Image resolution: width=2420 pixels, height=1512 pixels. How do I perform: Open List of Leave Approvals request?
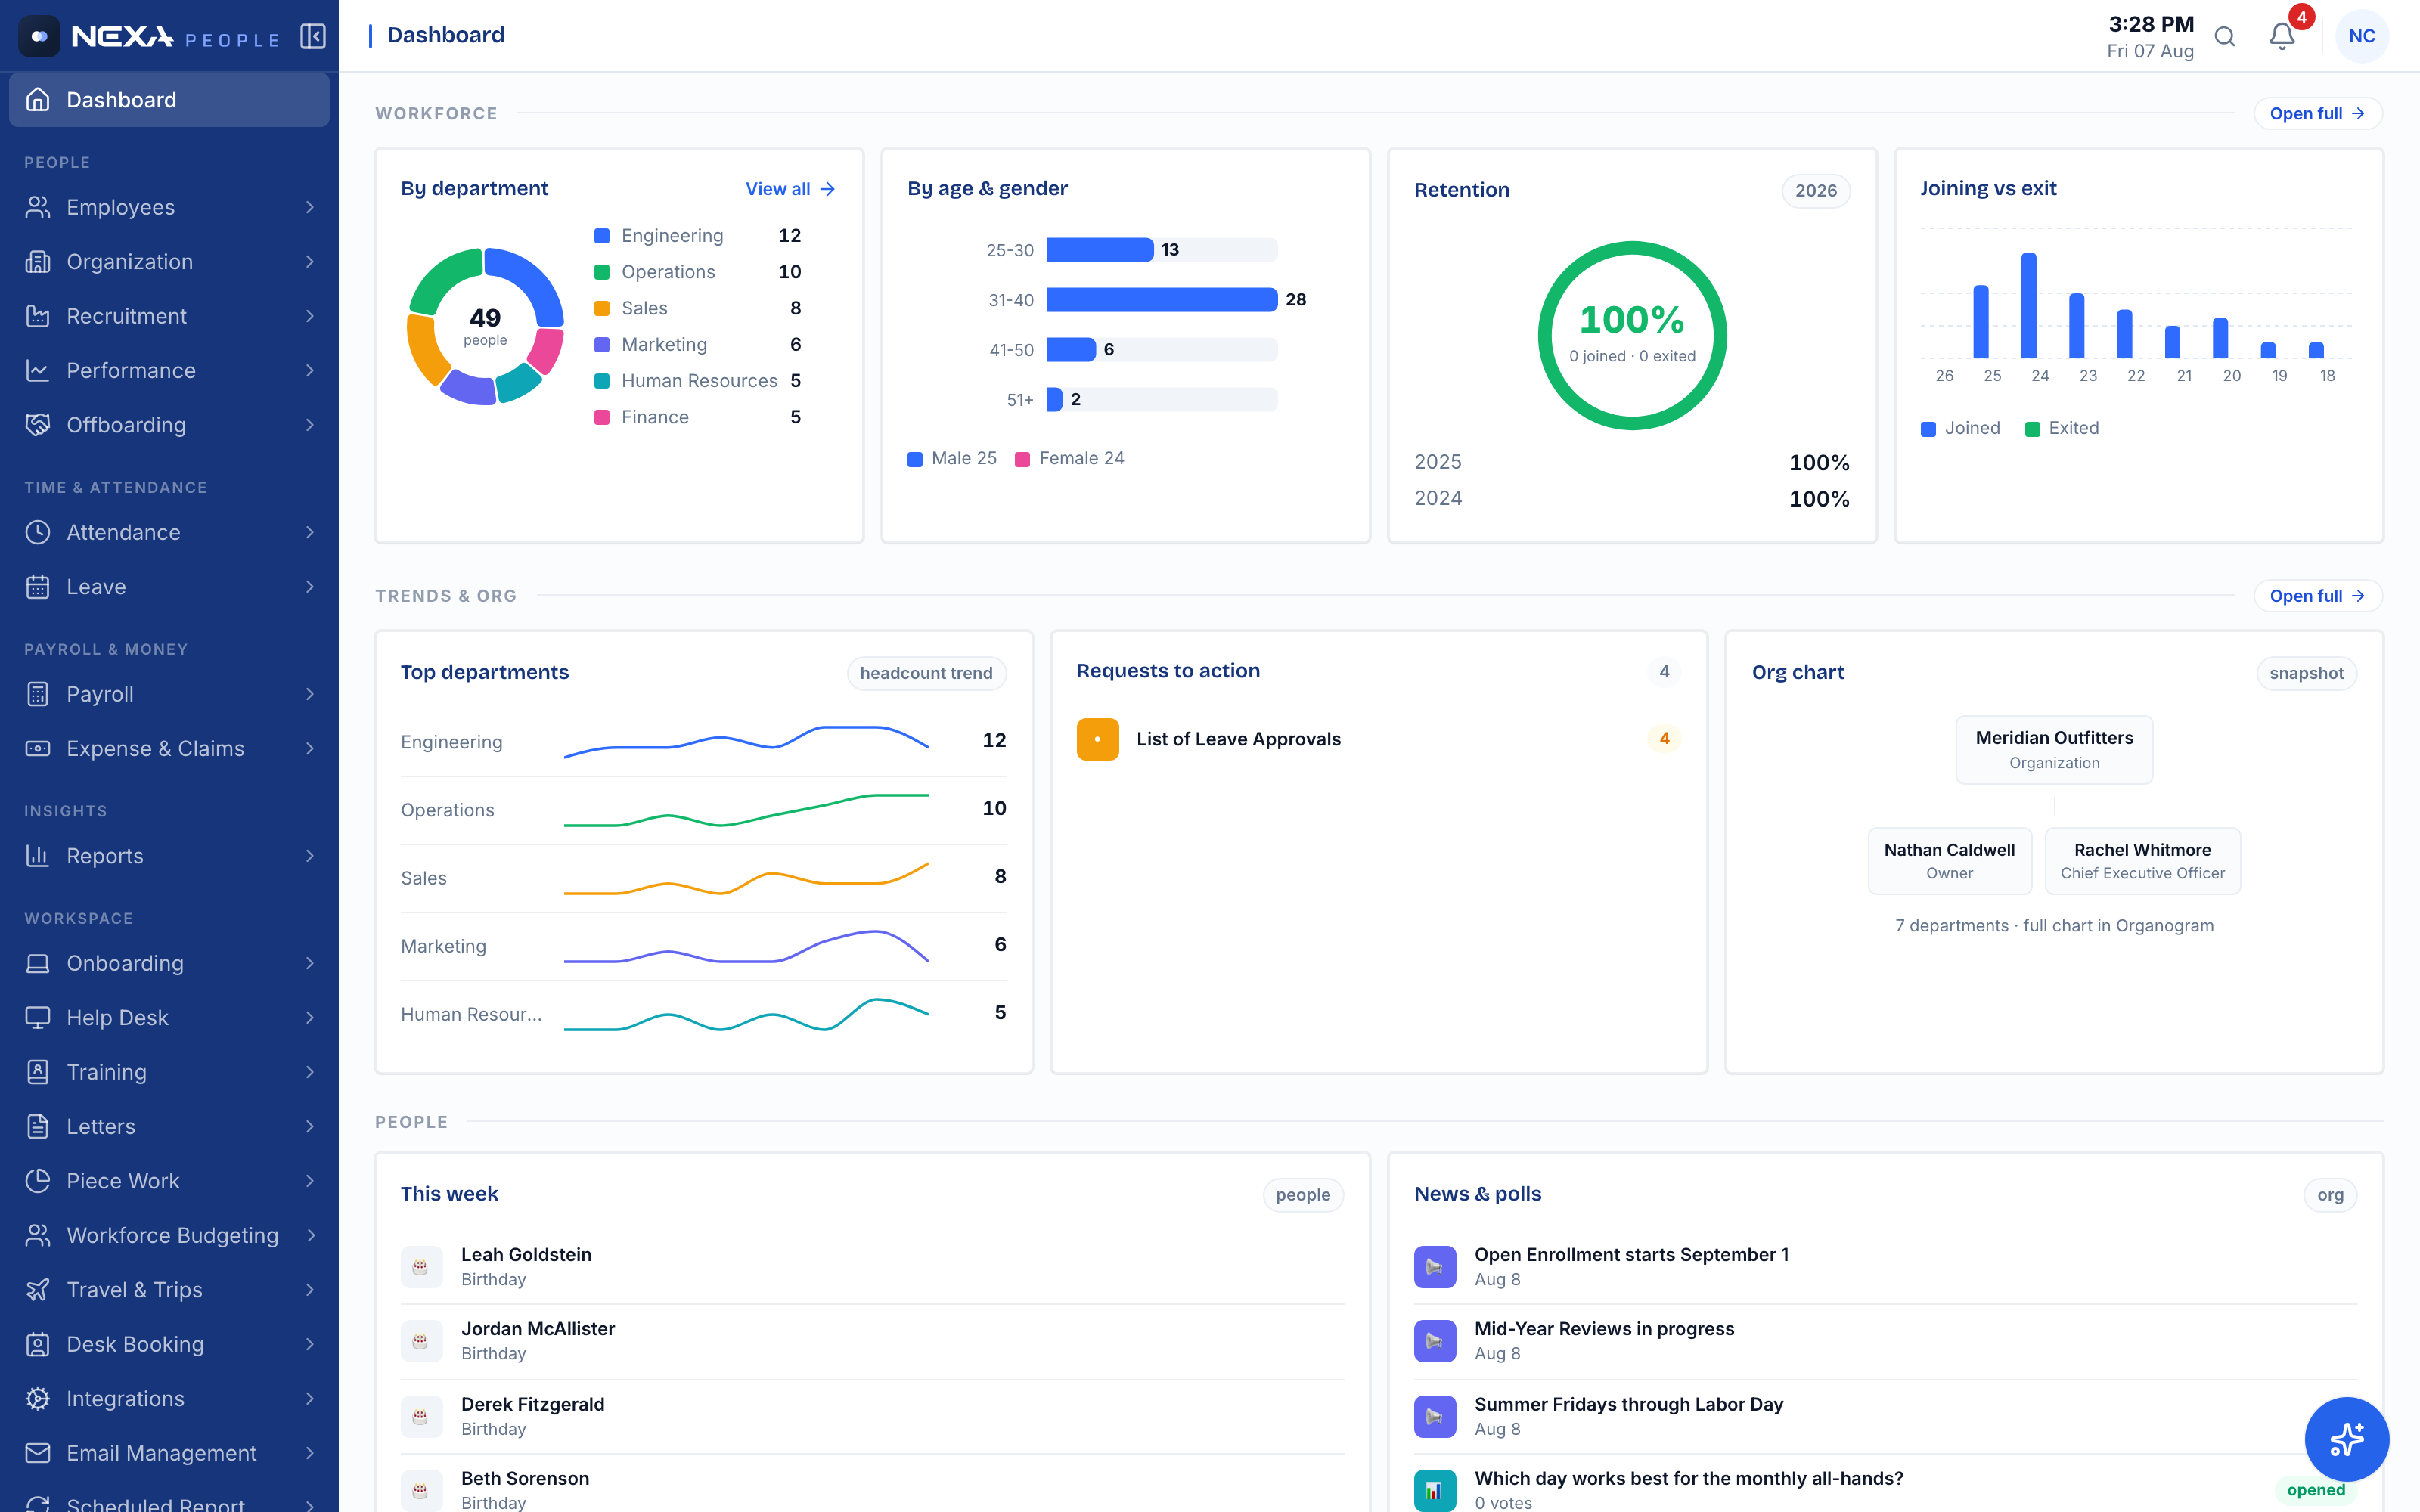(x=1379, y=739)
